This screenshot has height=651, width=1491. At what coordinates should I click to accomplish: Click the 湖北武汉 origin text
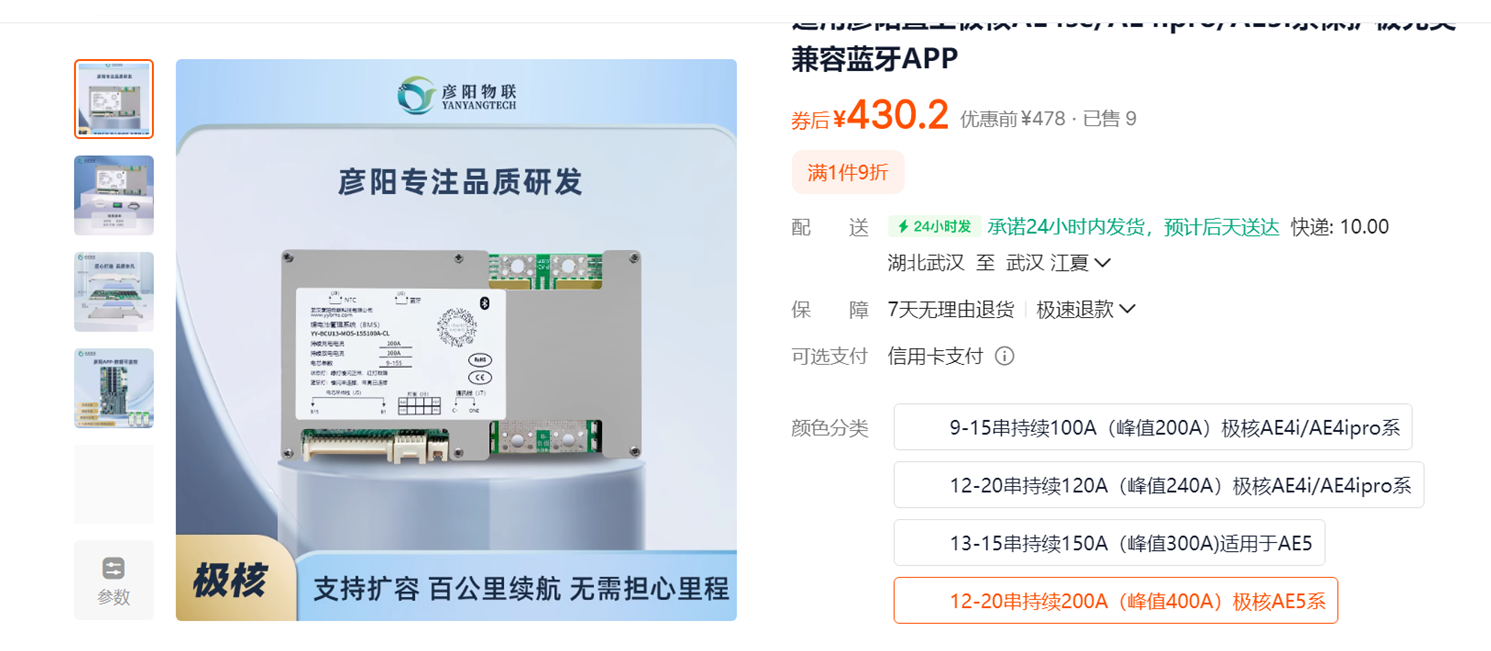[926, 263]
